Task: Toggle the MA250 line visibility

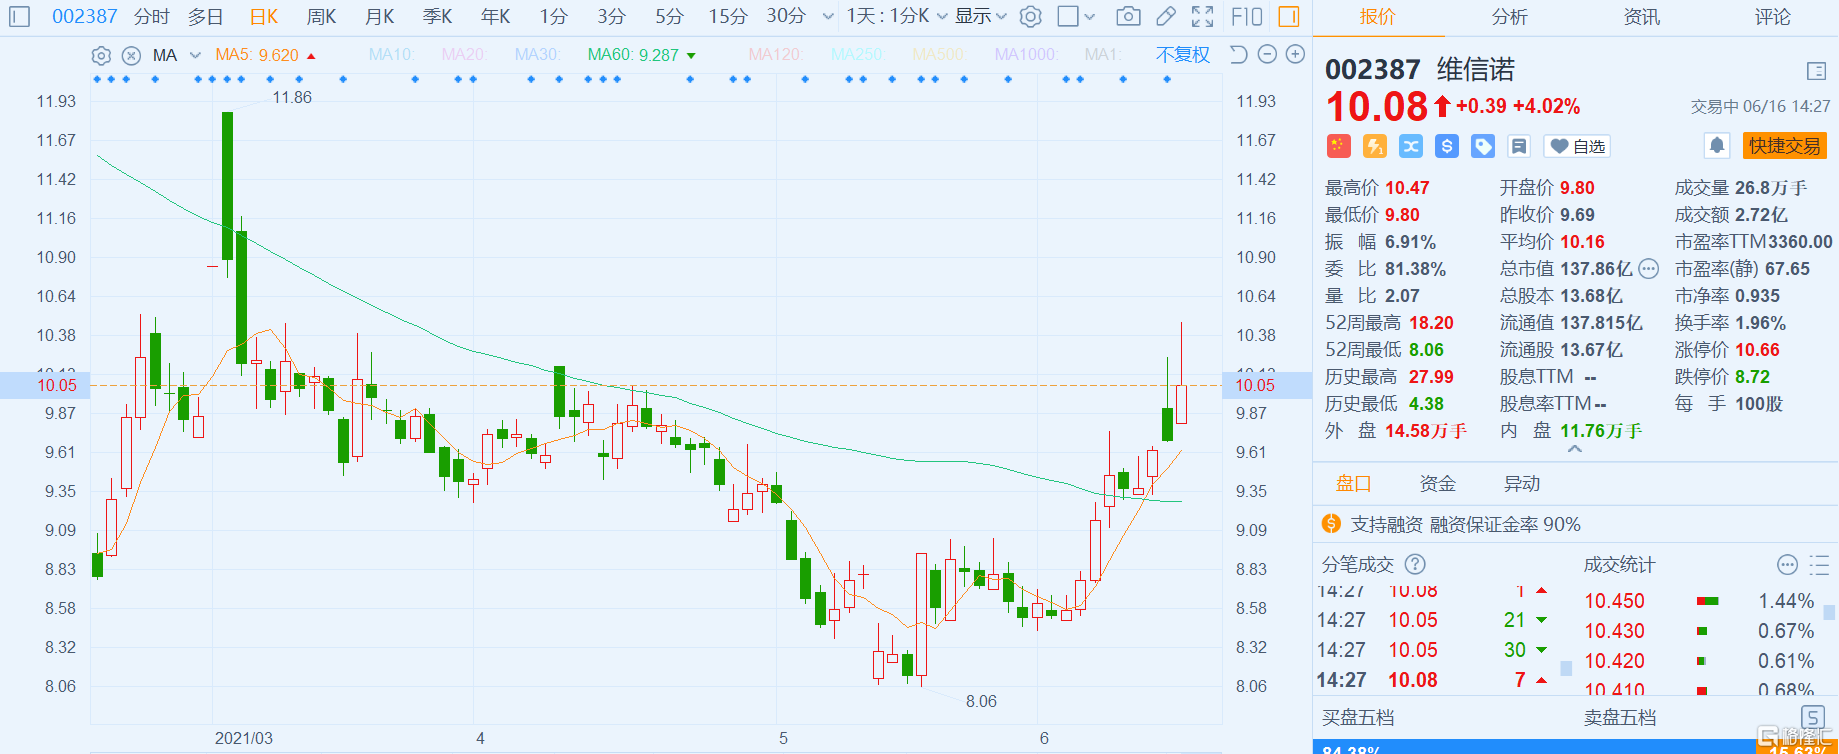Action: pos(857,55)
